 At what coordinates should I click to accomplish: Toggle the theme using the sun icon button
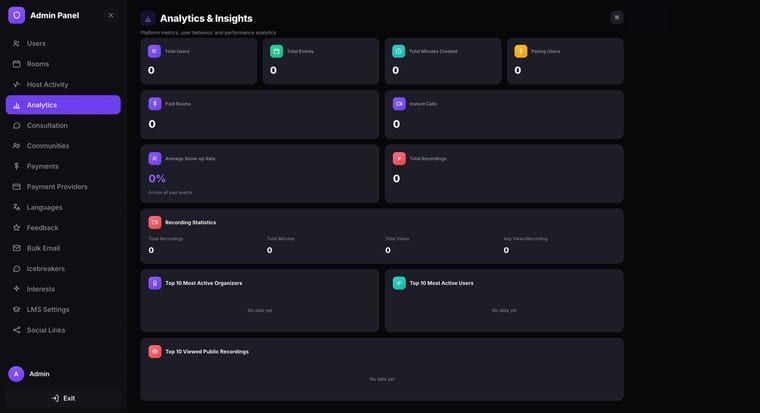[617, 17]
